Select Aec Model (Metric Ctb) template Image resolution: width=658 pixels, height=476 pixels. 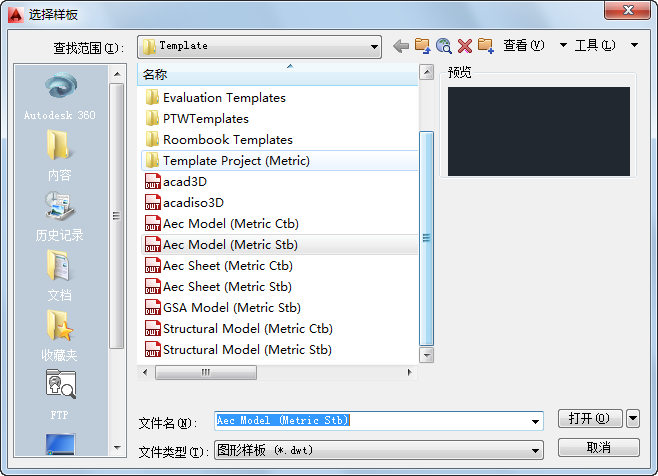point(279,224)
